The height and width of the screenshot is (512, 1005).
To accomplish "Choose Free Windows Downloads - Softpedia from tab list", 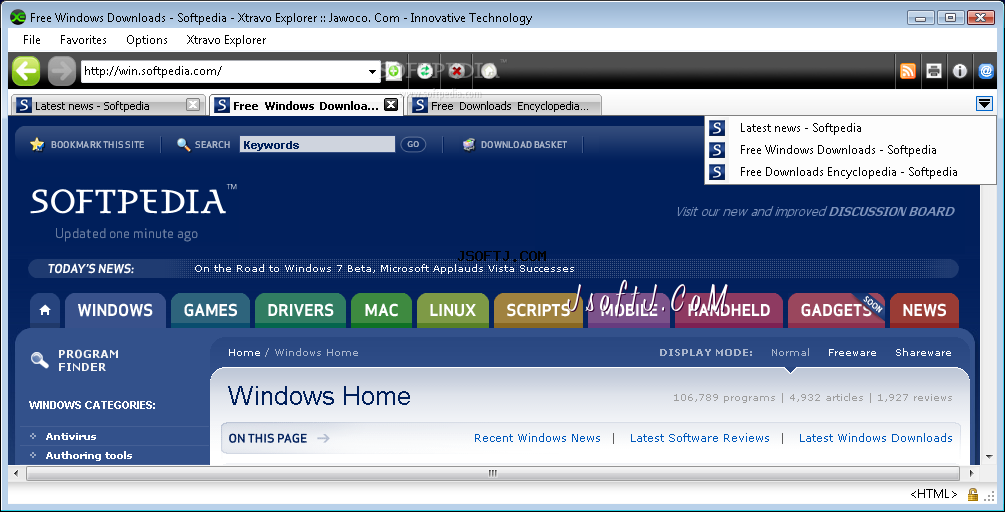I will coord(838,150).
